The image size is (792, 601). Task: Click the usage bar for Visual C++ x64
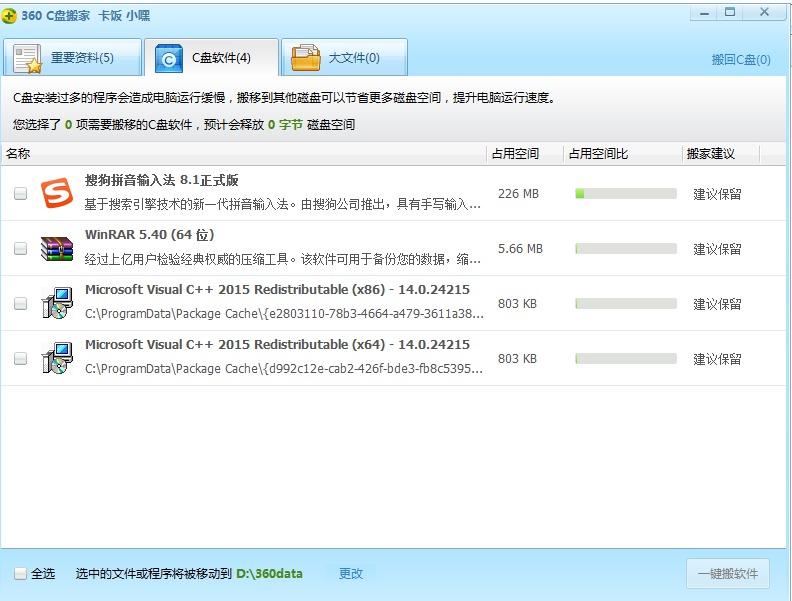coord(626,359)
